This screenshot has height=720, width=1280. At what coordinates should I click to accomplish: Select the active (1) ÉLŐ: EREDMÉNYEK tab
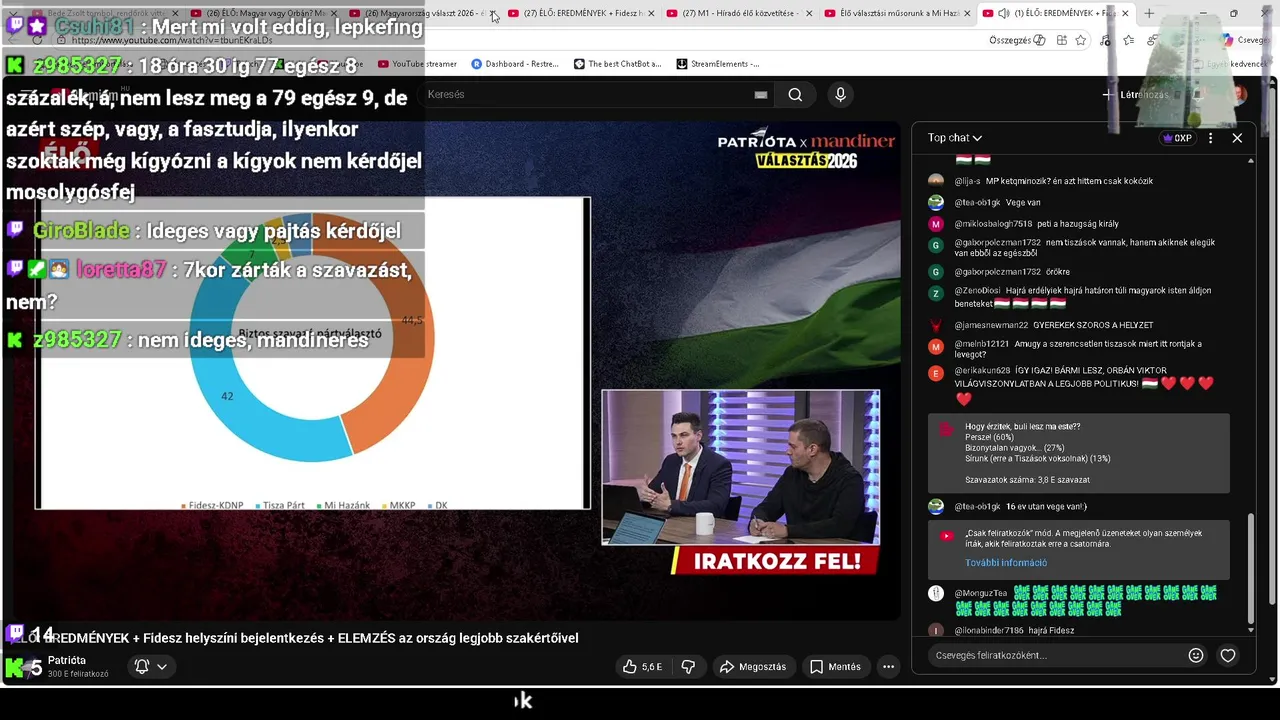[x=1055, y=13]
